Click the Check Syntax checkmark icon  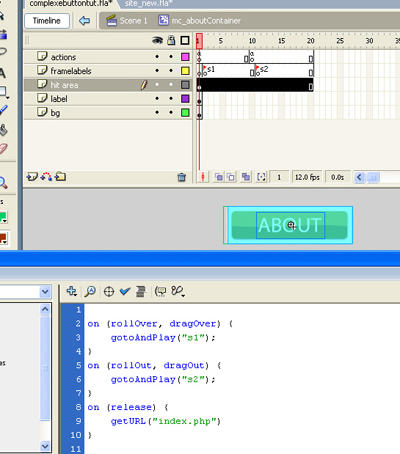point(125,291)
